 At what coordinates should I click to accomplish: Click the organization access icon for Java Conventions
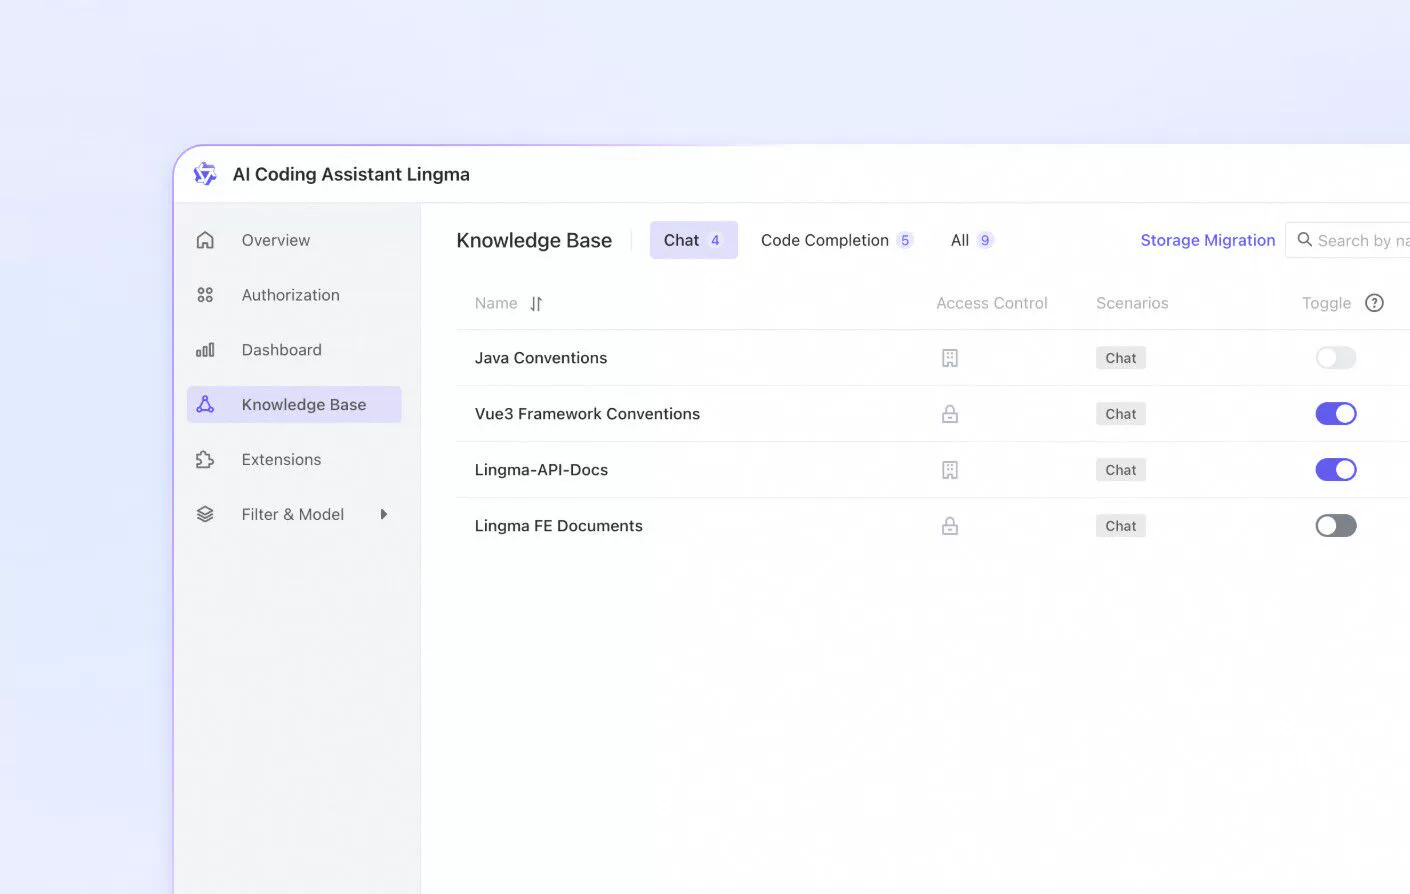(949, 357)
